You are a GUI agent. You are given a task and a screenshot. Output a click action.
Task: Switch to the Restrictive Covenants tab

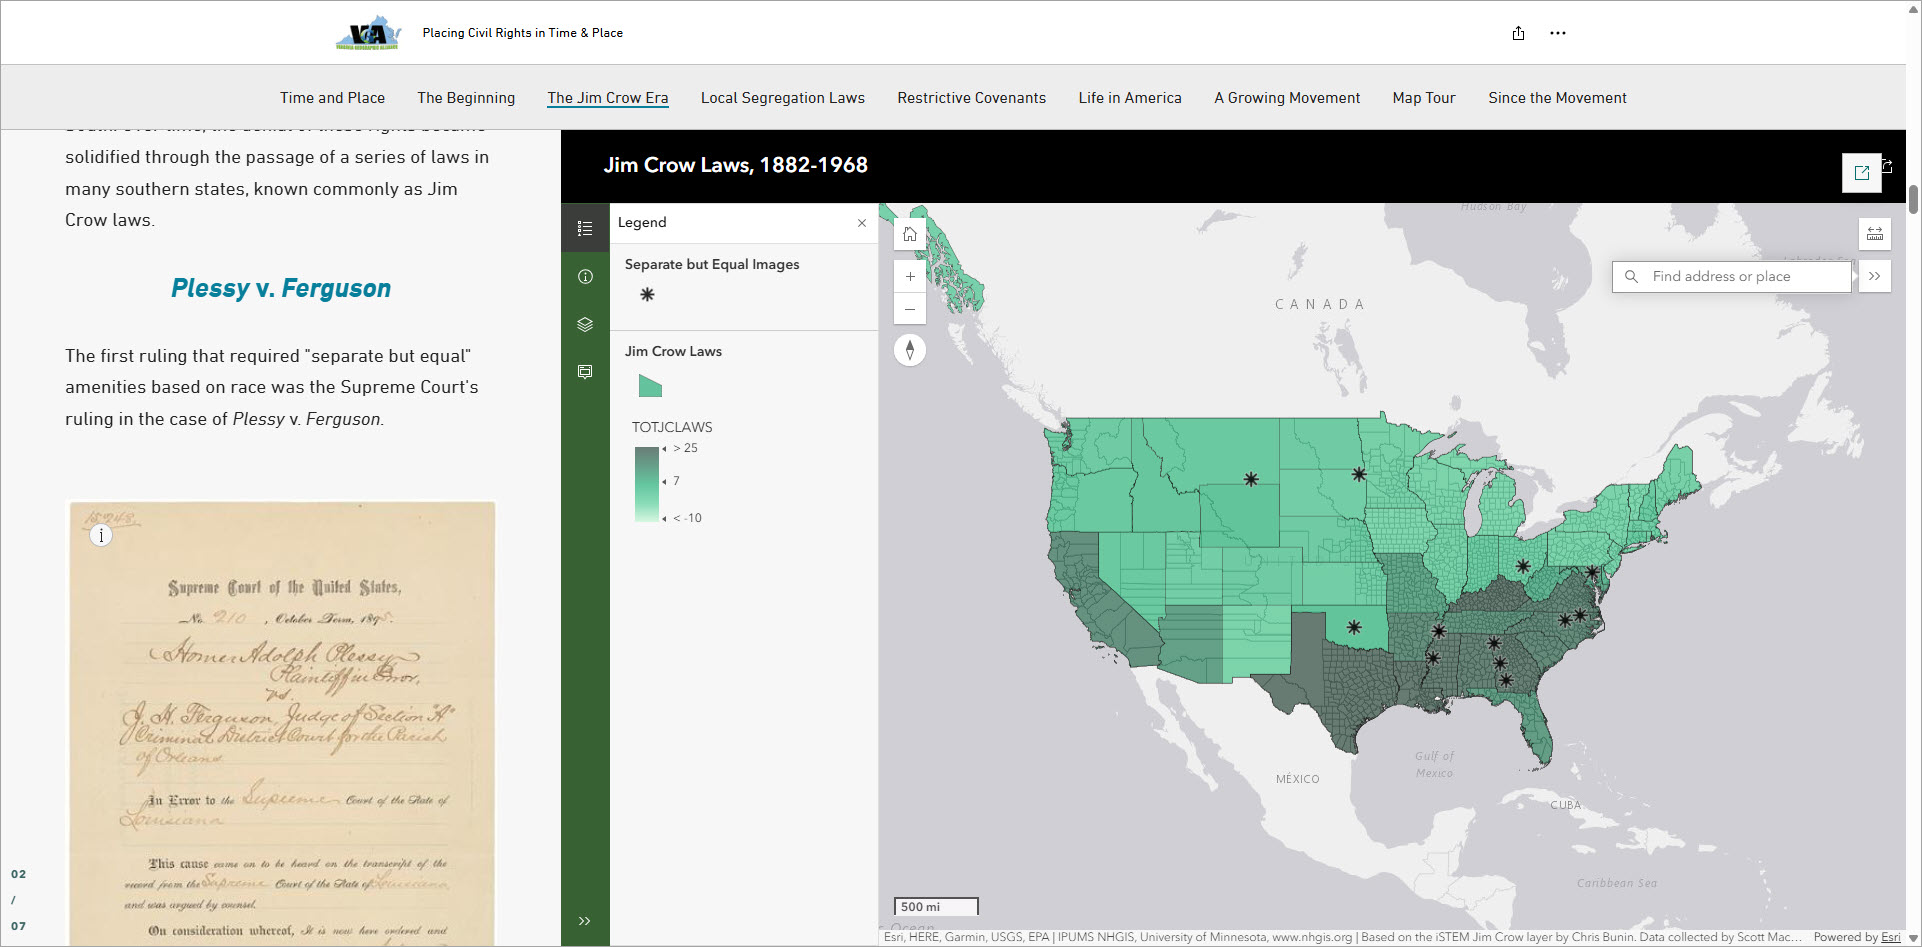pyautogui.click(x=971, y=97)
